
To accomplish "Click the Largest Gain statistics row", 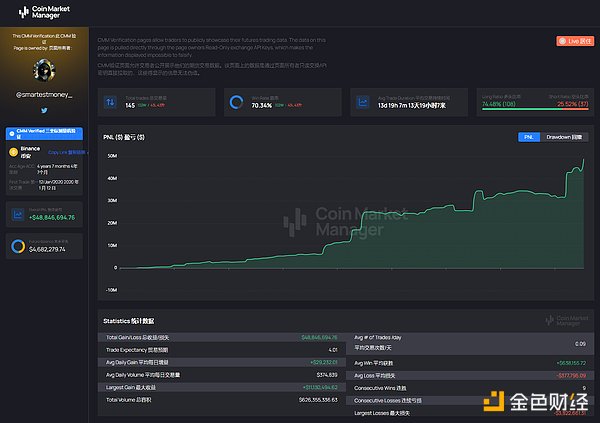I will point(220,385).
